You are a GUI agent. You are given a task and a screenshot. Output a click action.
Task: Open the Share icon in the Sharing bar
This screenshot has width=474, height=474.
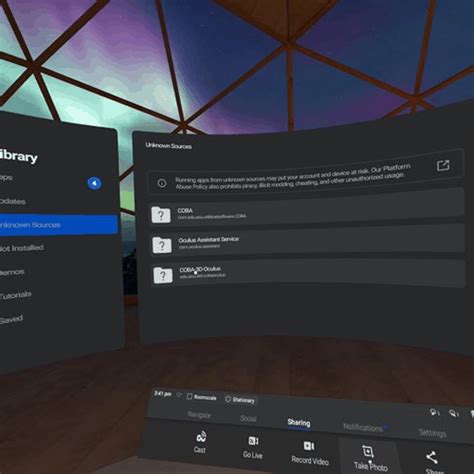432,457
